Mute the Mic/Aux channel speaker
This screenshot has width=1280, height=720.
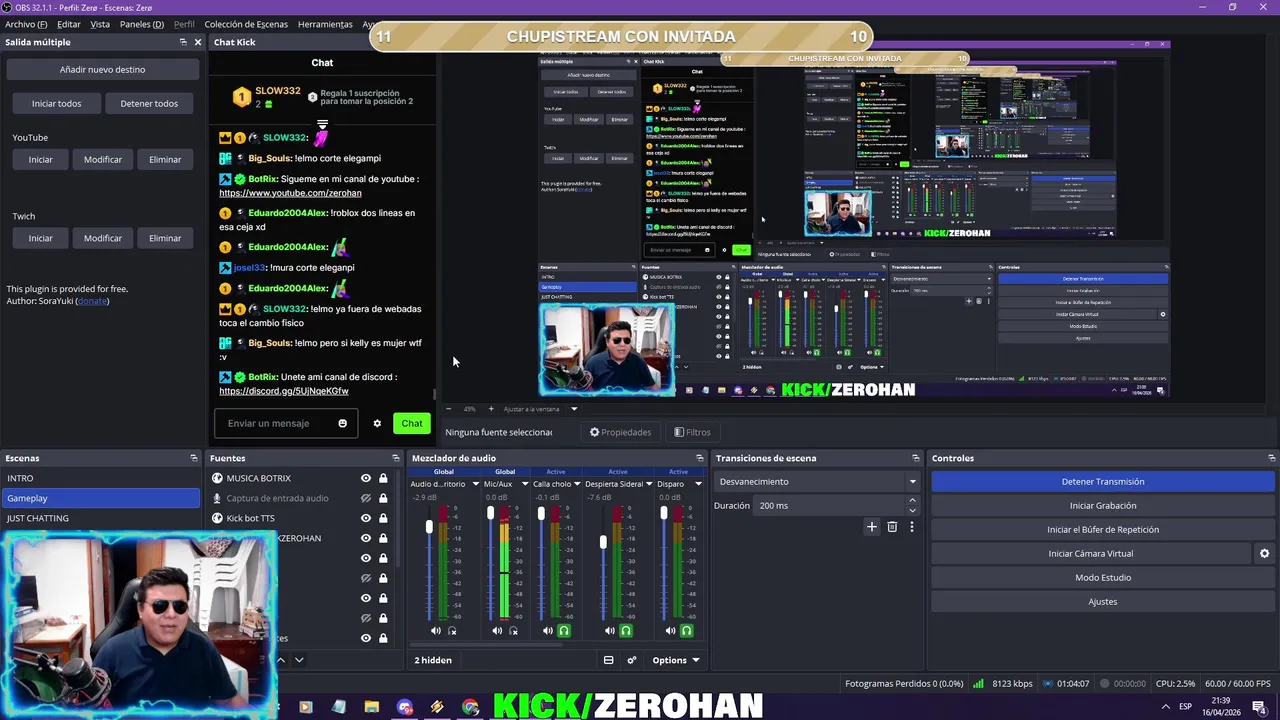click(497, 631)
